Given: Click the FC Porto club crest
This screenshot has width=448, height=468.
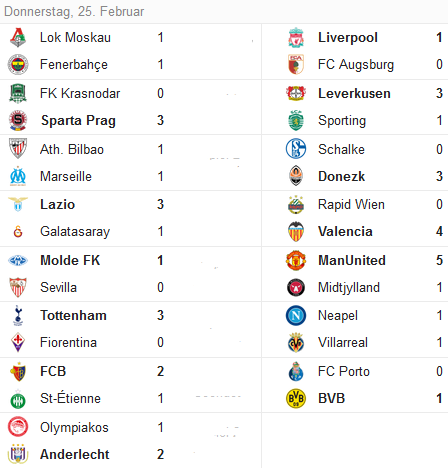Looking at the screenshot, I should coord(296,371).
